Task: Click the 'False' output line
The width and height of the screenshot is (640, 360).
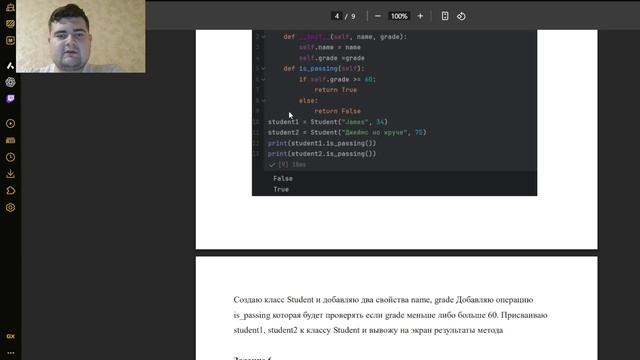Action: tap(283, 179)
